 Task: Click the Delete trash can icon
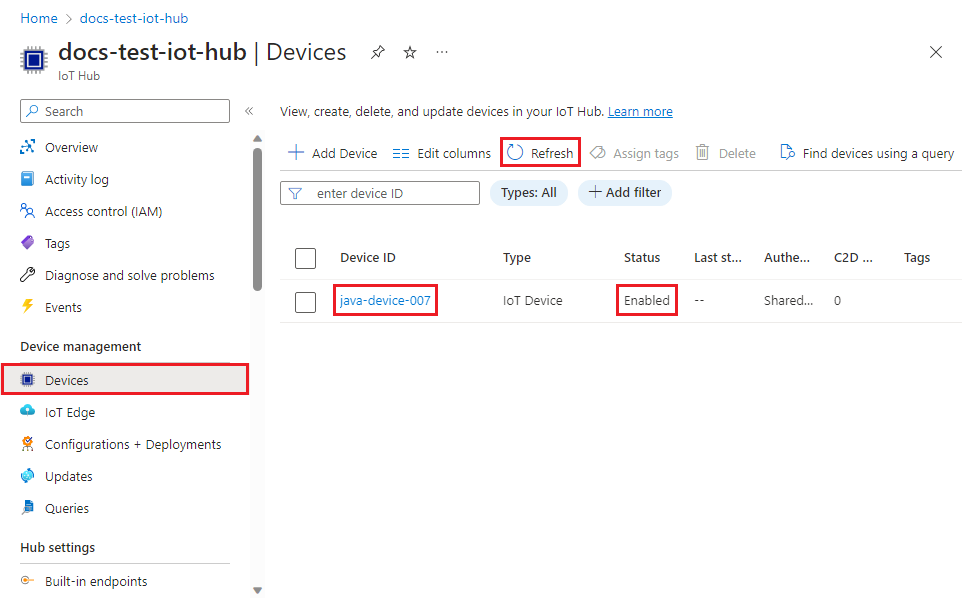(x=702, y=152)
